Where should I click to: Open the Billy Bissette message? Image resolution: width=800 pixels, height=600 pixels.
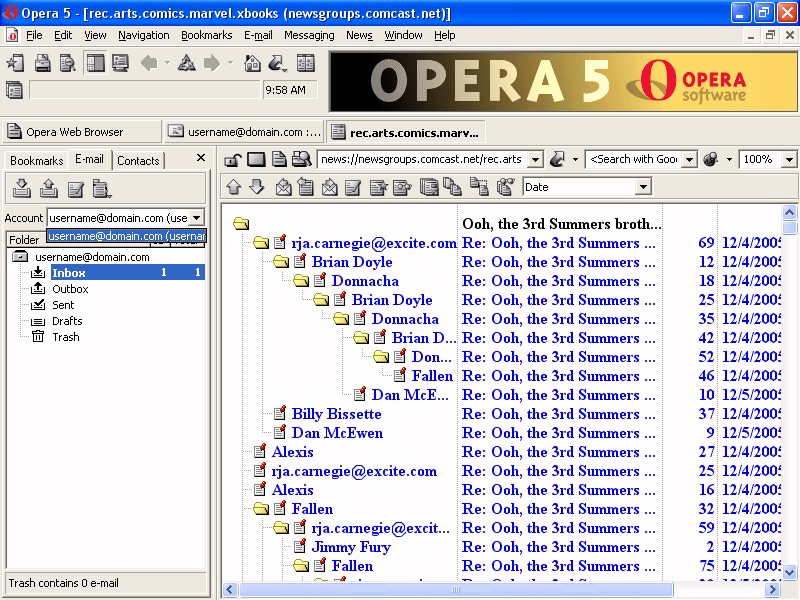point(336,414)
